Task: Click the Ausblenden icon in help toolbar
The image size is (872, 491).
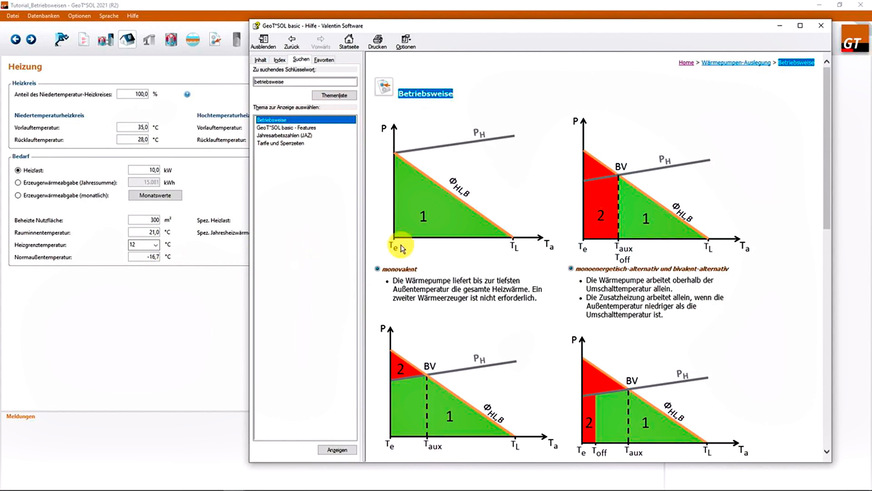Action: click(x=263, y=40)
